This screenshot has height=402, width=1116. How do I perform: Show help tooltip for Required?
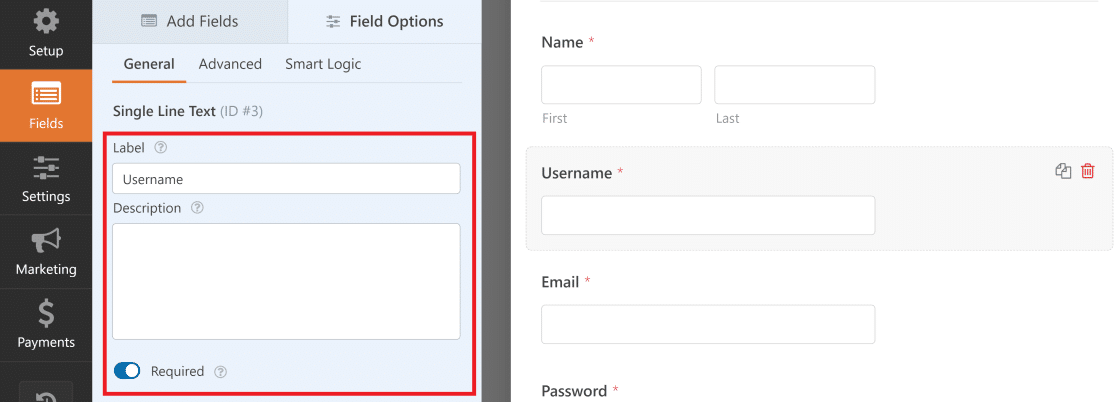221,371
